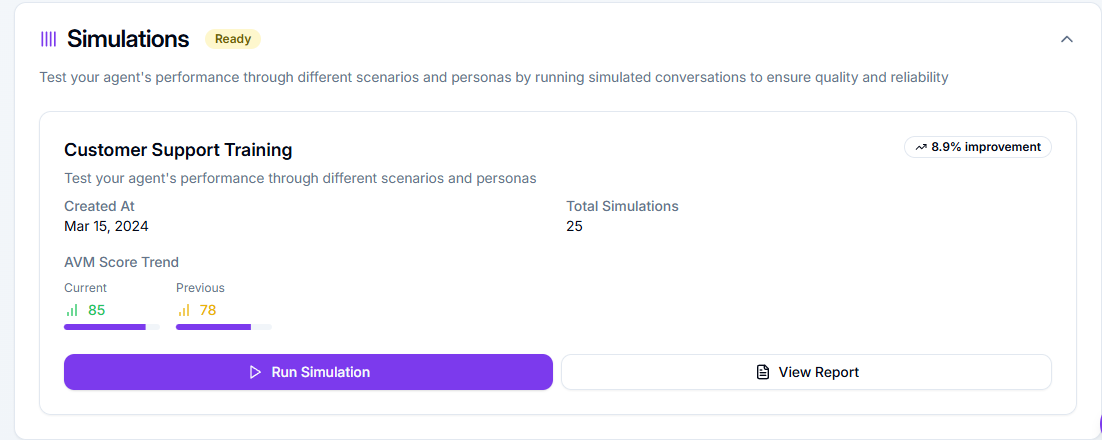Click the Simulations section heading
This screenshot has height=440, width=1102.
pyautogui.click(x=128, y=39)
